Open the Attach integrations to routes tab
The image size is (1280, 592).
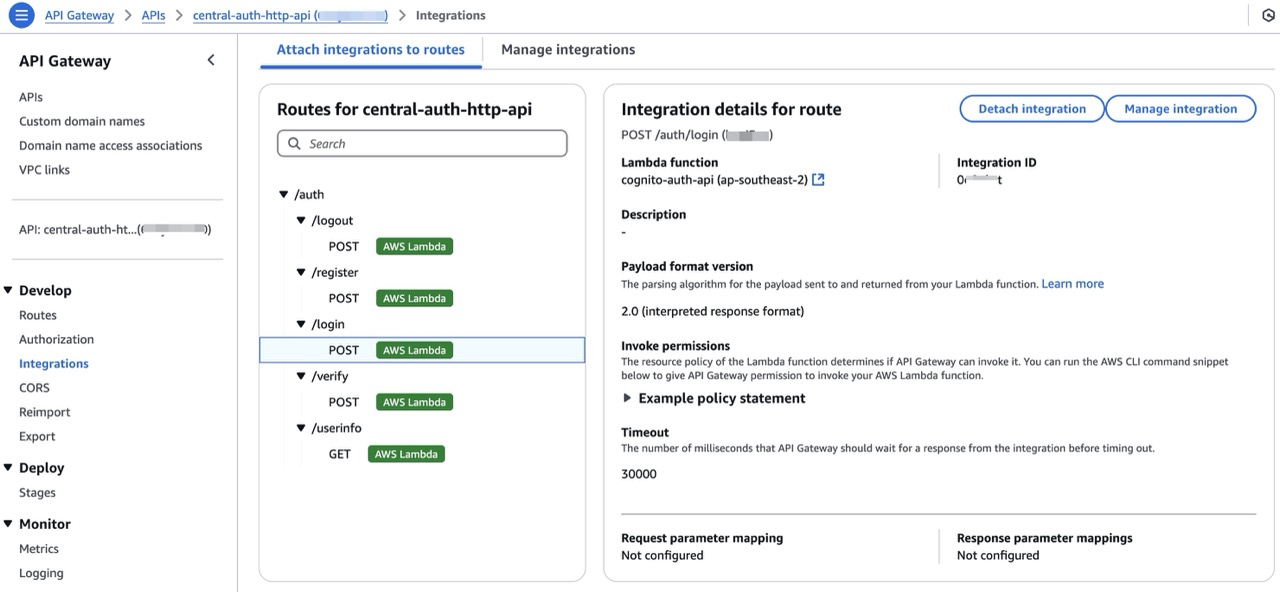tap(370, 50)
